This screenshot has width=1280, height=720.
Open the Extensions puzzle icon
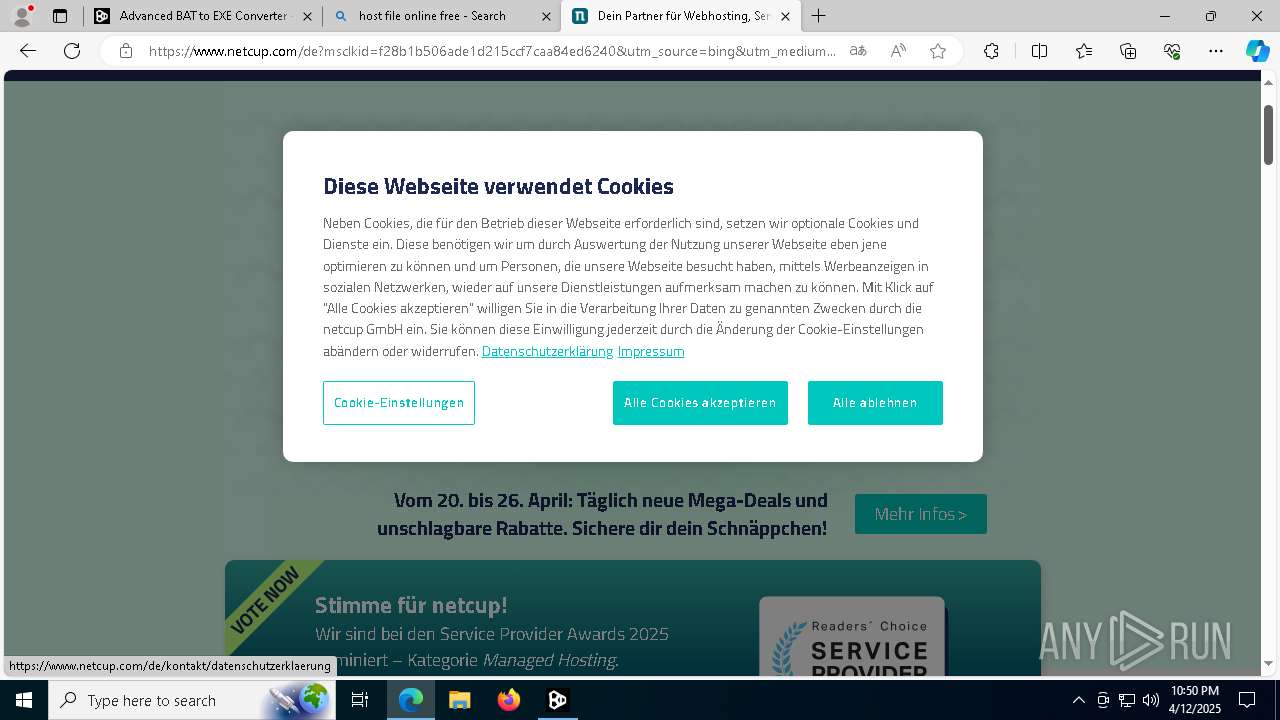tap(991, 51)
